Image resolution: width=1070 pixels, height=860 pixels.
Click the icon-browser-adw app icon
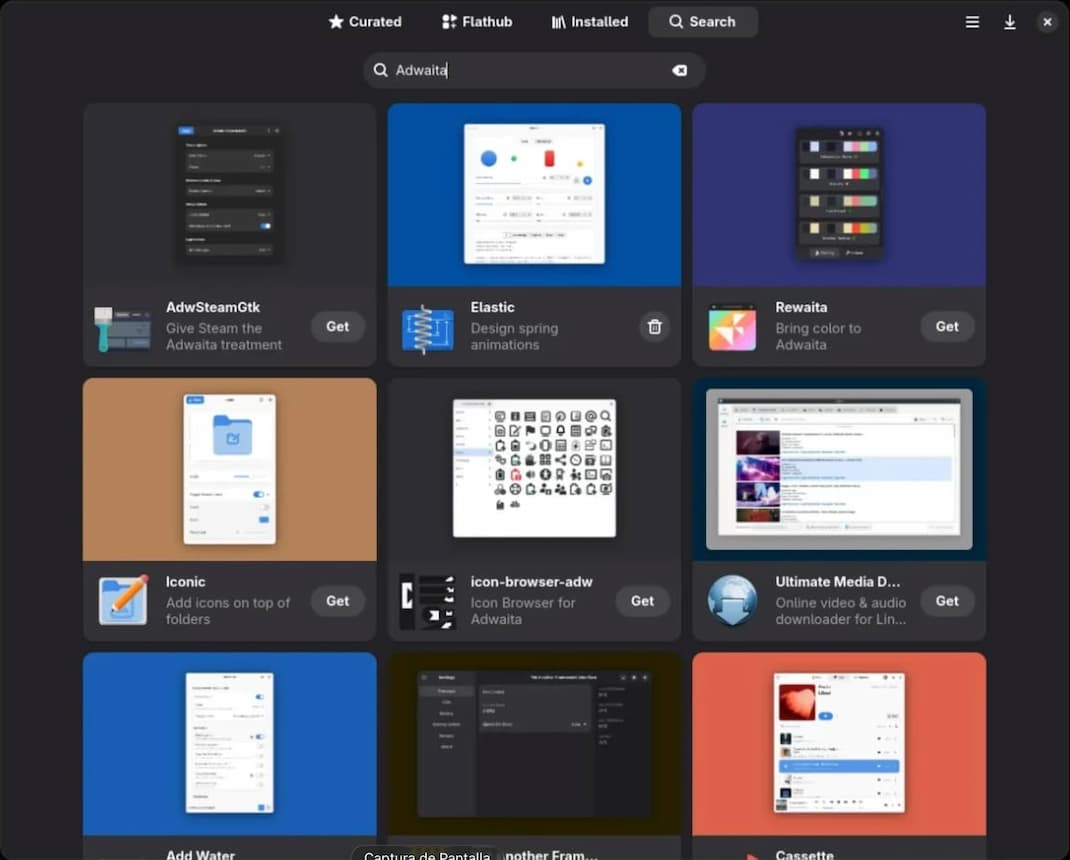click(428, 601)
